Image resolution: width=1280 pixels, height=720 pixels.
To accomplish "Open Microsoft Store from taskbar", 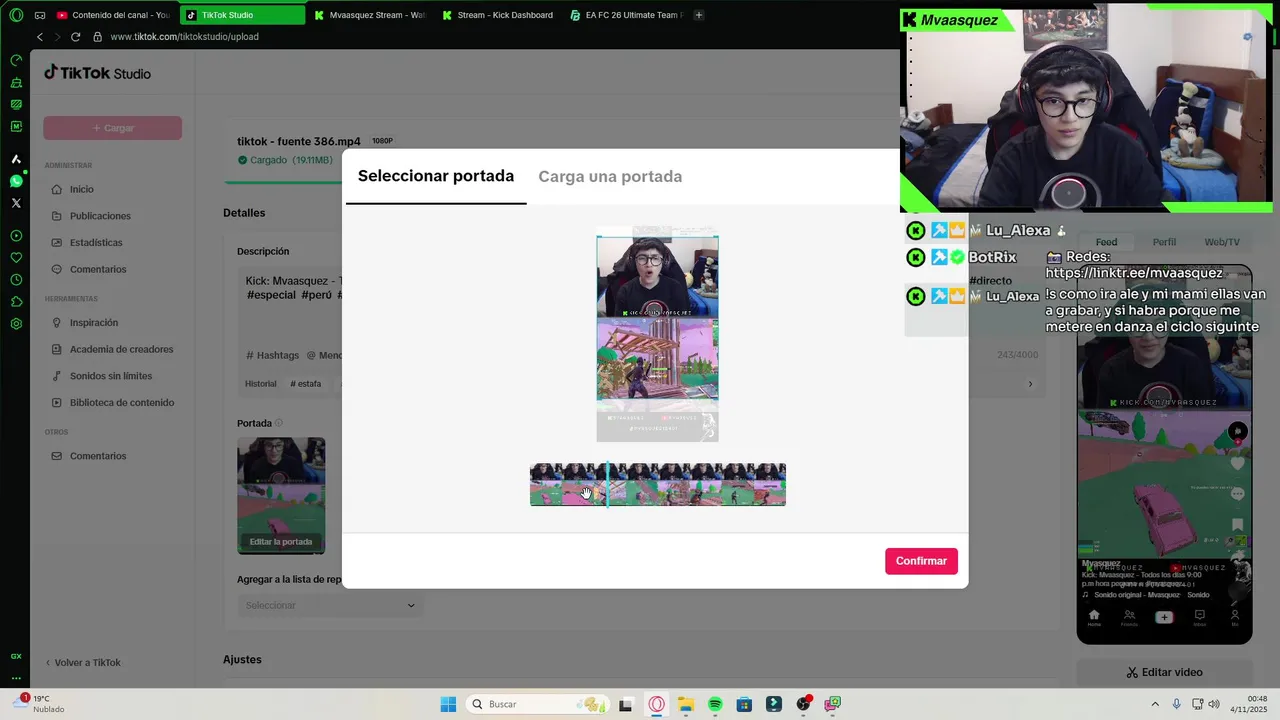I will (x=744, y=704).
